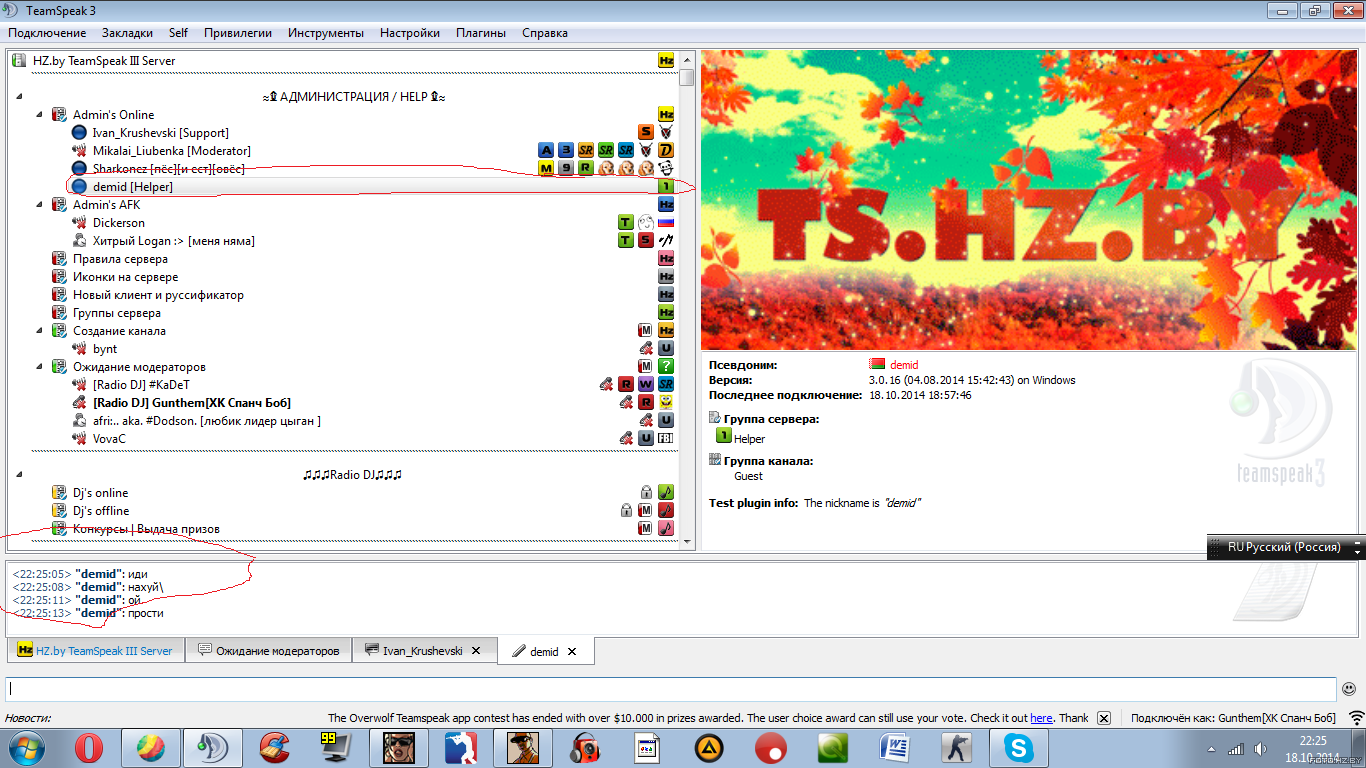Click the Russian flag icon beside Dickerson
This screenshot has width=1366, height=768.
click(x=666, y=222)
